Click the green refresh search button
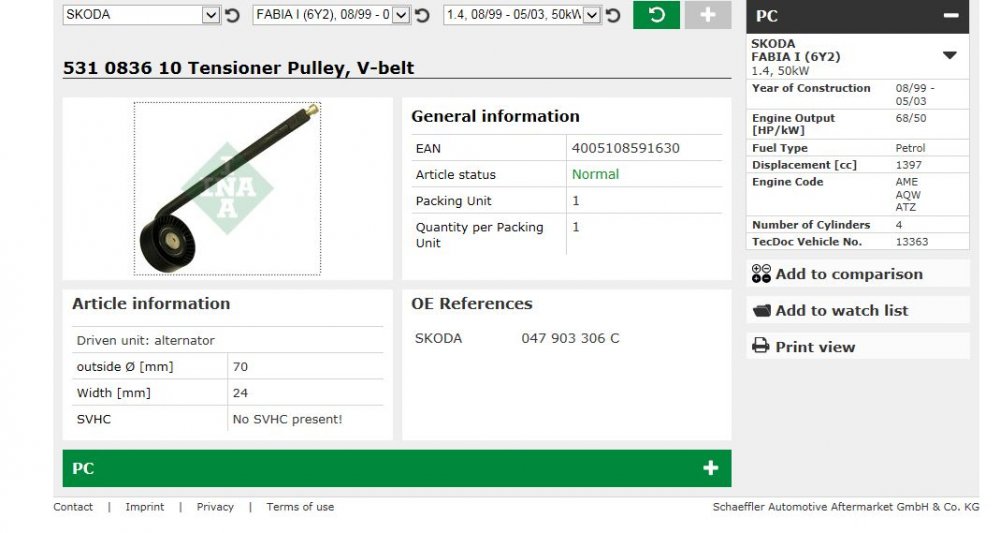1000x533 pixels. (656, 15)
